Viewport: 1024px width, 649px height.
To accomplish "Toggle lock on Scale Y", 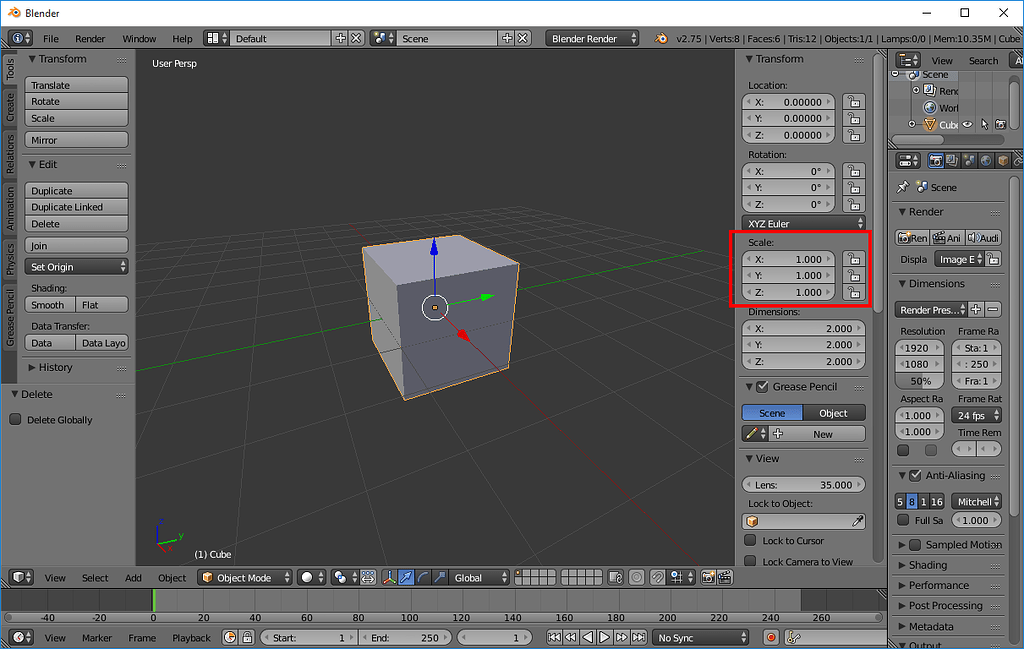I will coord(854,276).
